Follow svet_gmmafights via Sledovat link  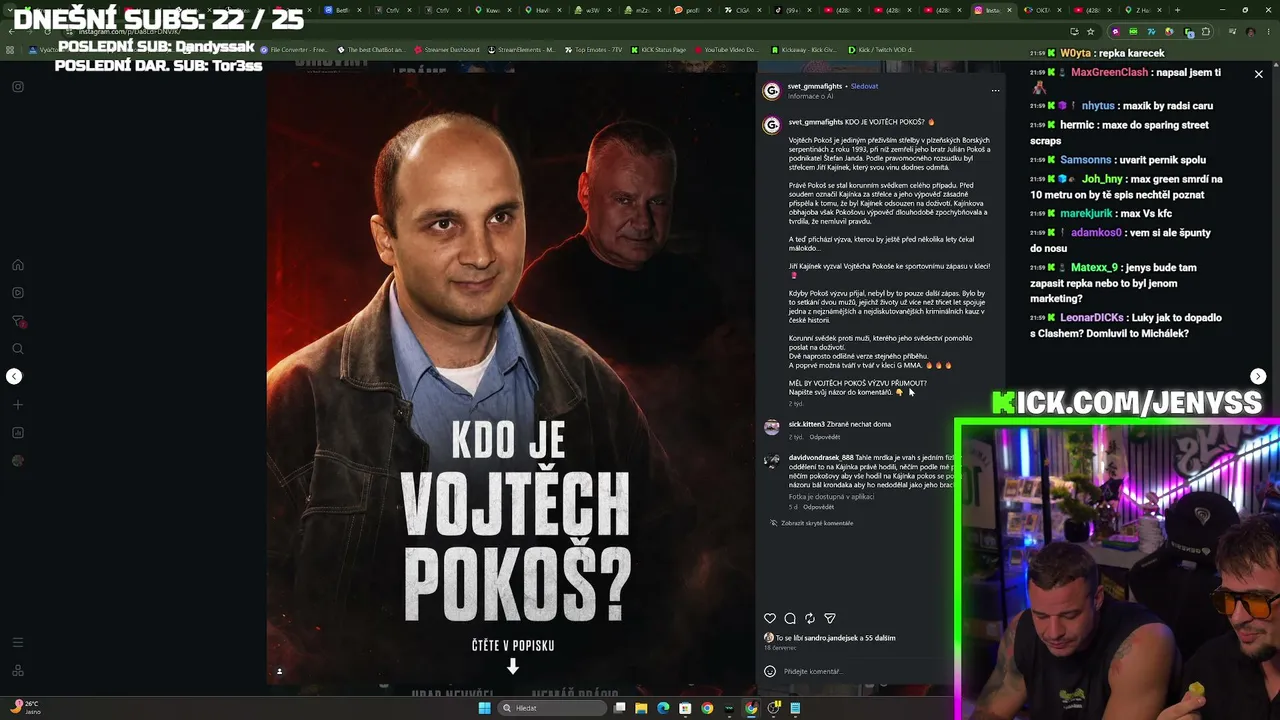864,86
